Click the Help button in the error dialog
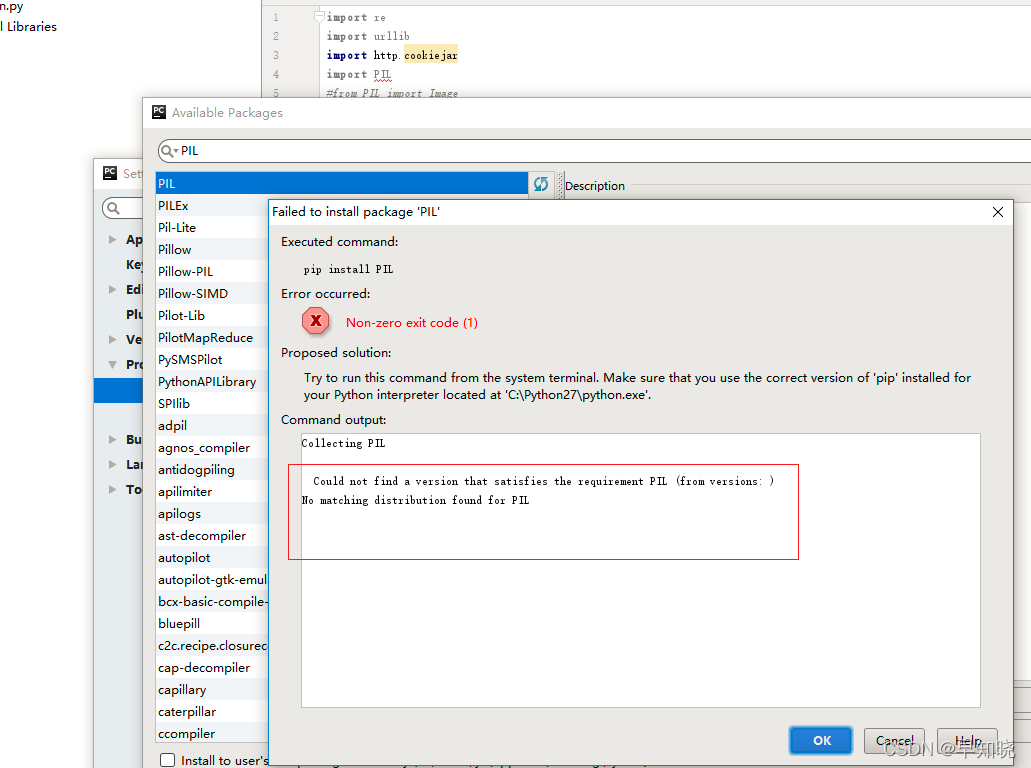 967,740
